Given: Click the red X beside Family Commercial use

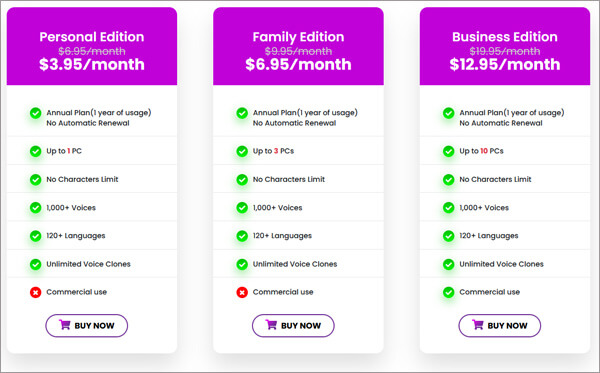Looking at the screenshot, I should 242,293.
